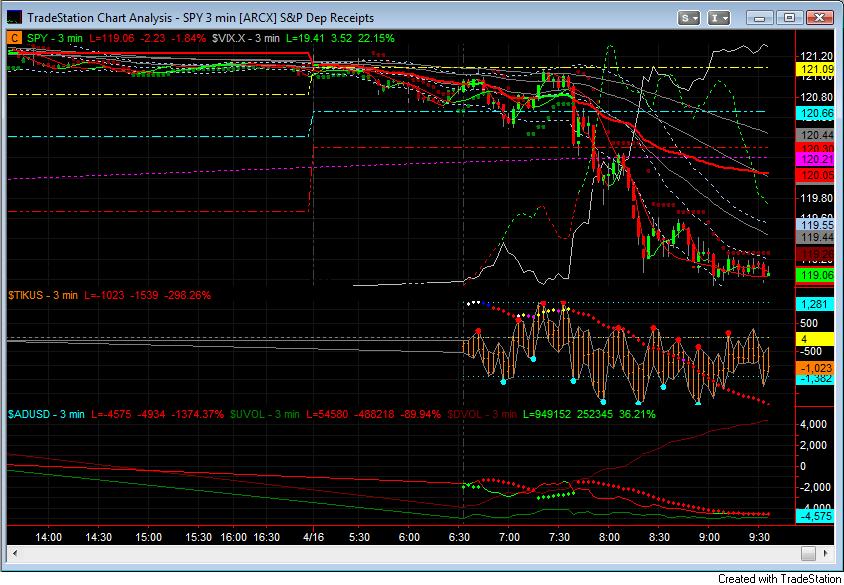Viewport: 844px width, 585px height.
Task: Maximize the Chart Analysis window
Action: click(789, 18)
